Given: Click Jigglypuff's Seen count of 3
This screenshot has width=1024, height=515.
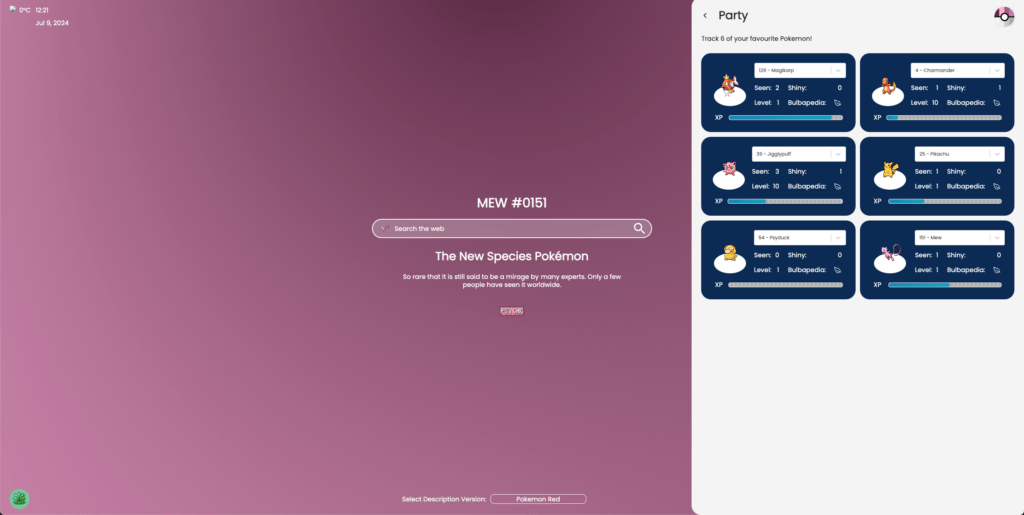Looking at the screenshot, I should [777, 172].
